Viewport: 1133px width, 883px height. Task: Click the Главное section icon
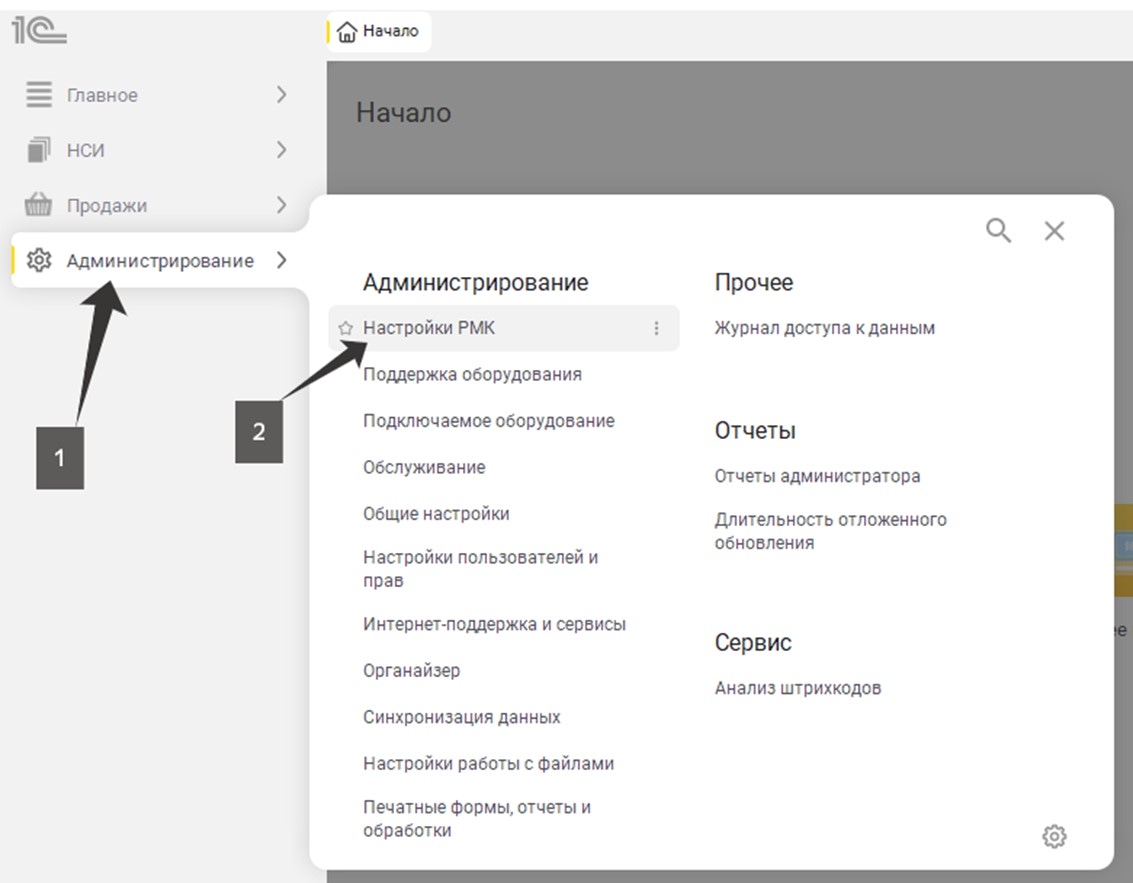[x=39, y=95]
